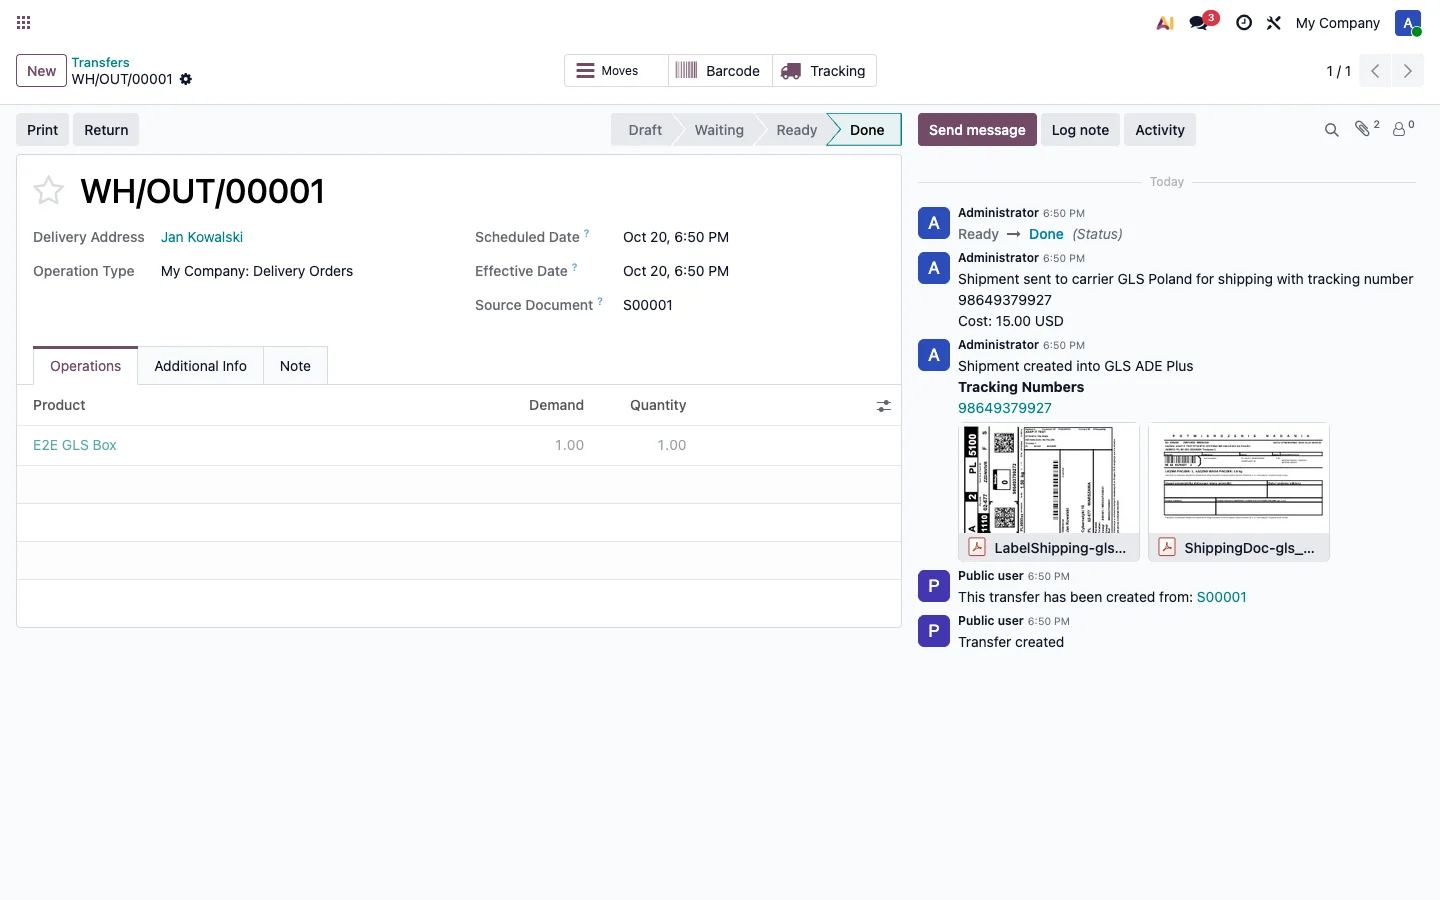Click the New button
The height and width of the screenshot is (900, 1440).
coord(42,71)
